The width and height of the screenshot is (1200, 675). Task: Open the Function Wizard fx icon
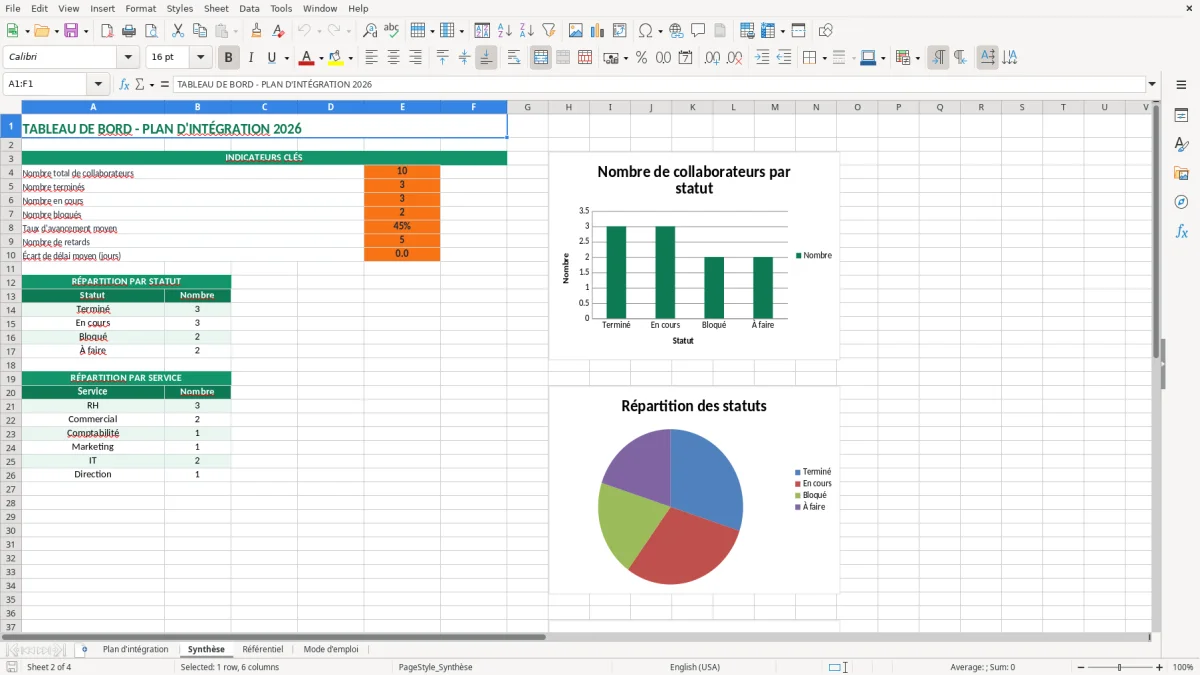pyautogui.click(x=125, y=85)
